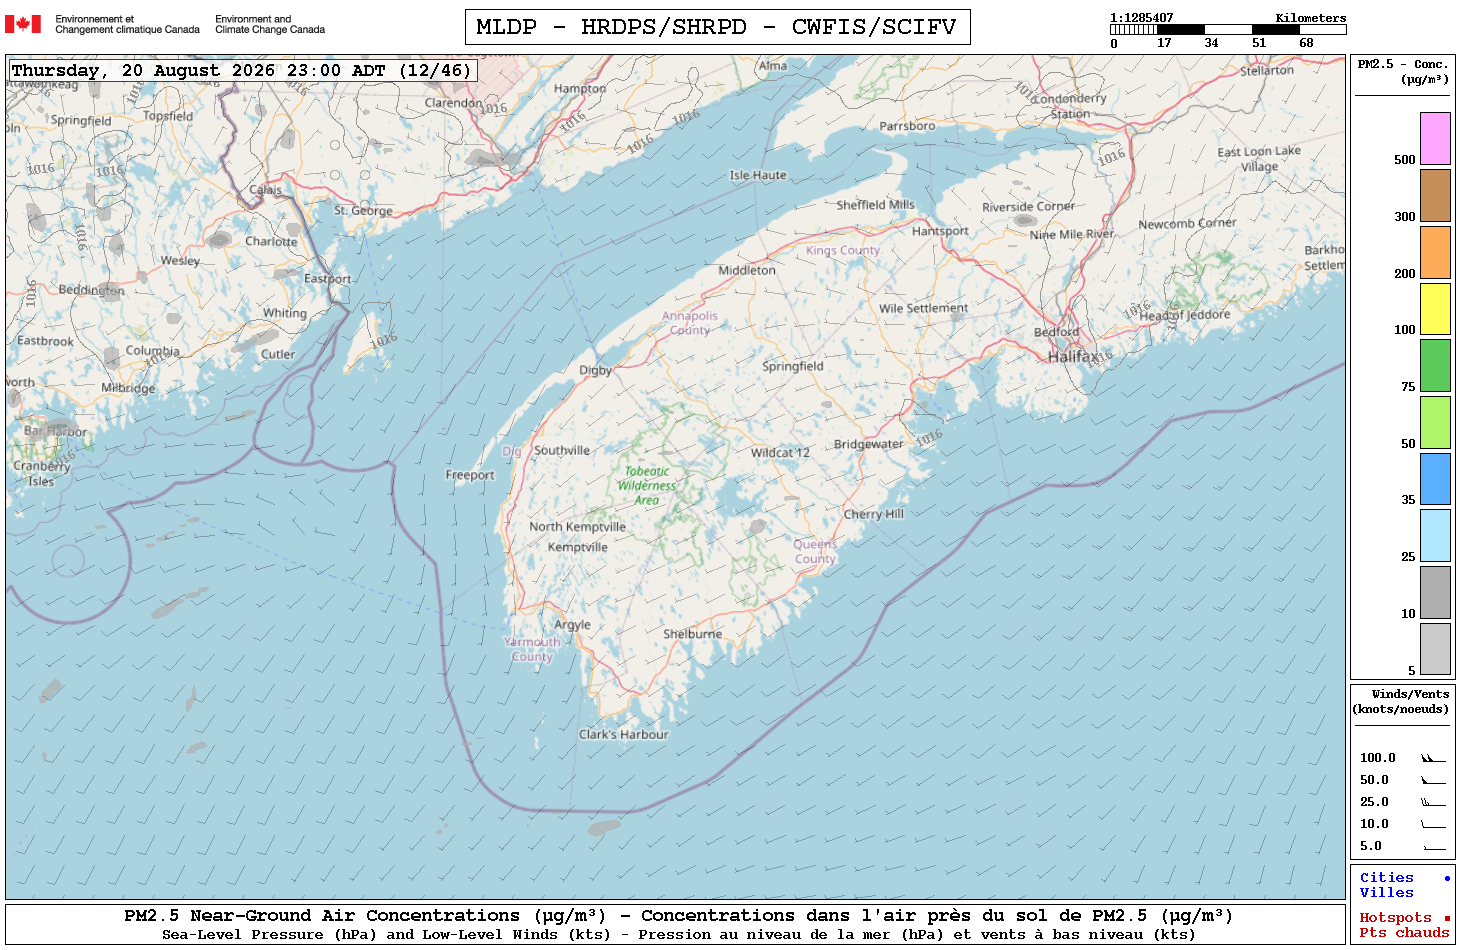Screen dimensions: 1460x950
Task: Click the Halifax label on the map
Action: click(1073, 356)
